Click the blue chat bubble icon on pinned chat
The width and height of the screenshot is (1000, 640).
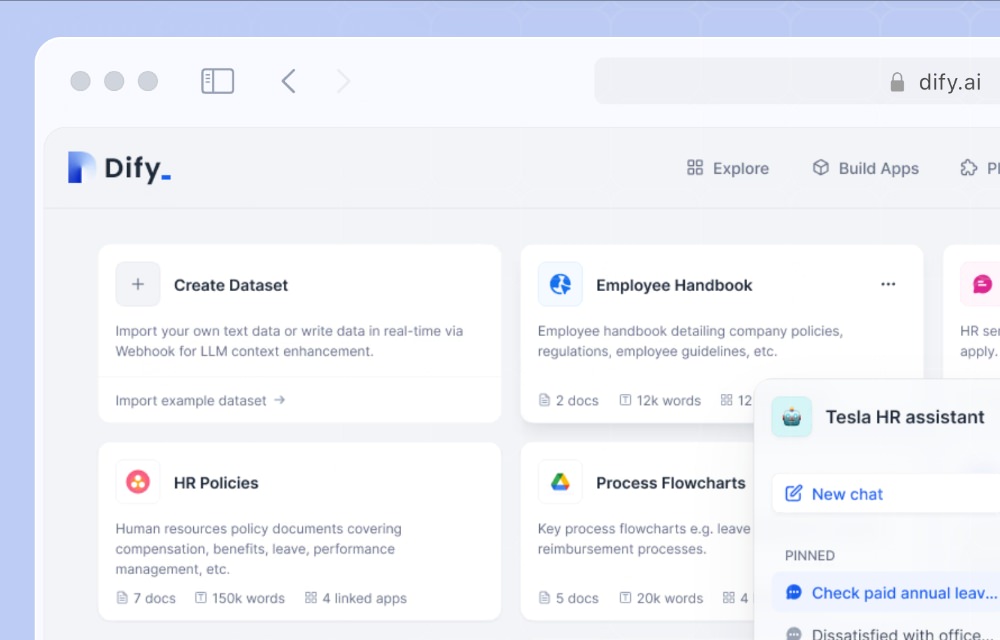[x=793, y=592]
